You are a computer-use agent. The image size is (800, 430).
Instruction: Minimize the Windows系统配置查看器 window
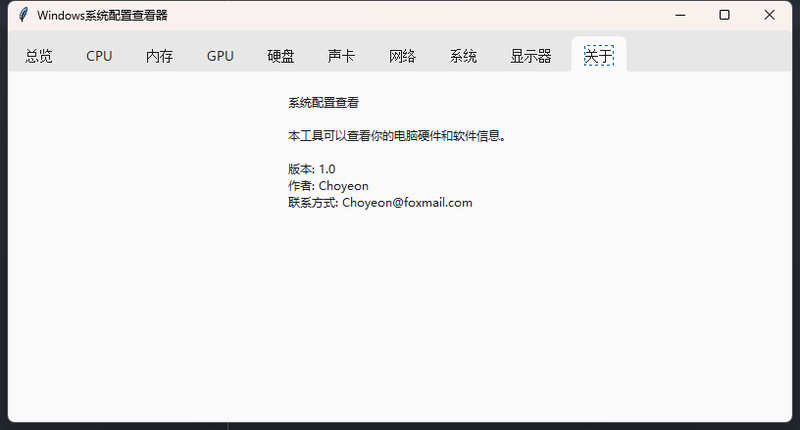point(680,15)
